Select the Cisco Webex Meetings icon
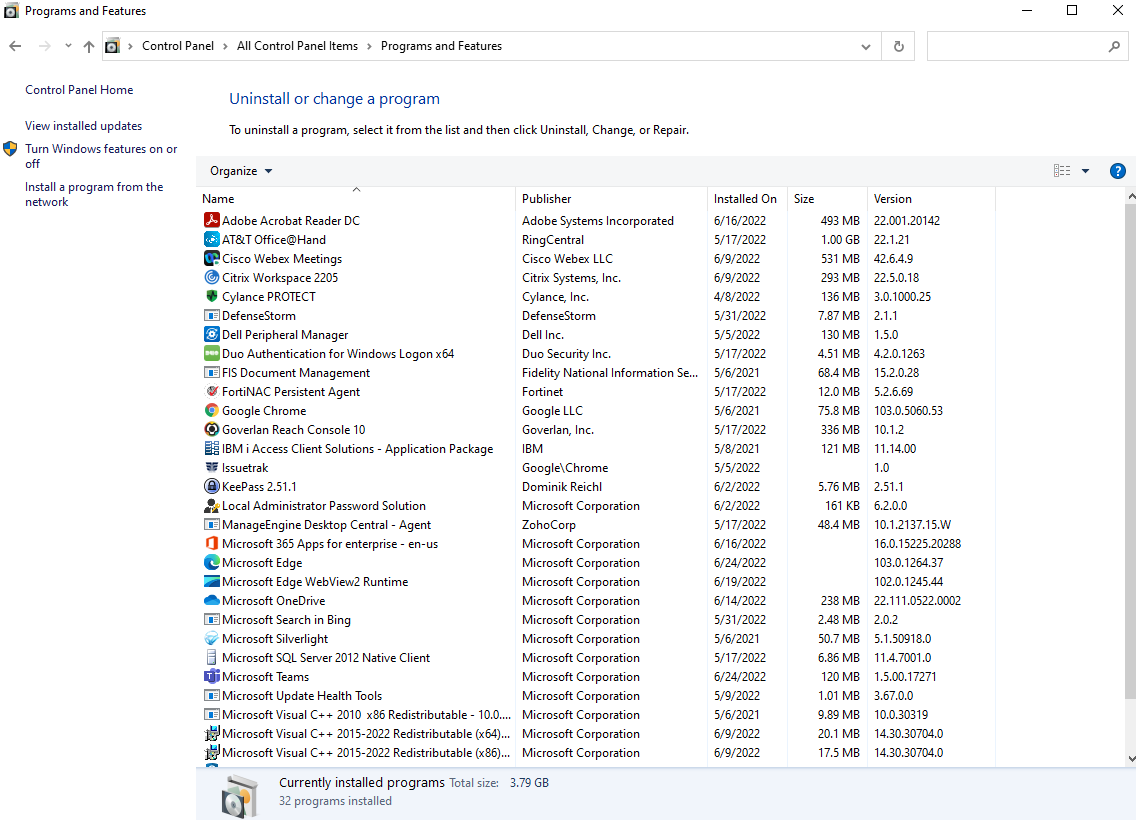Screen dimensions: 1136x820 tap(211, 259)
